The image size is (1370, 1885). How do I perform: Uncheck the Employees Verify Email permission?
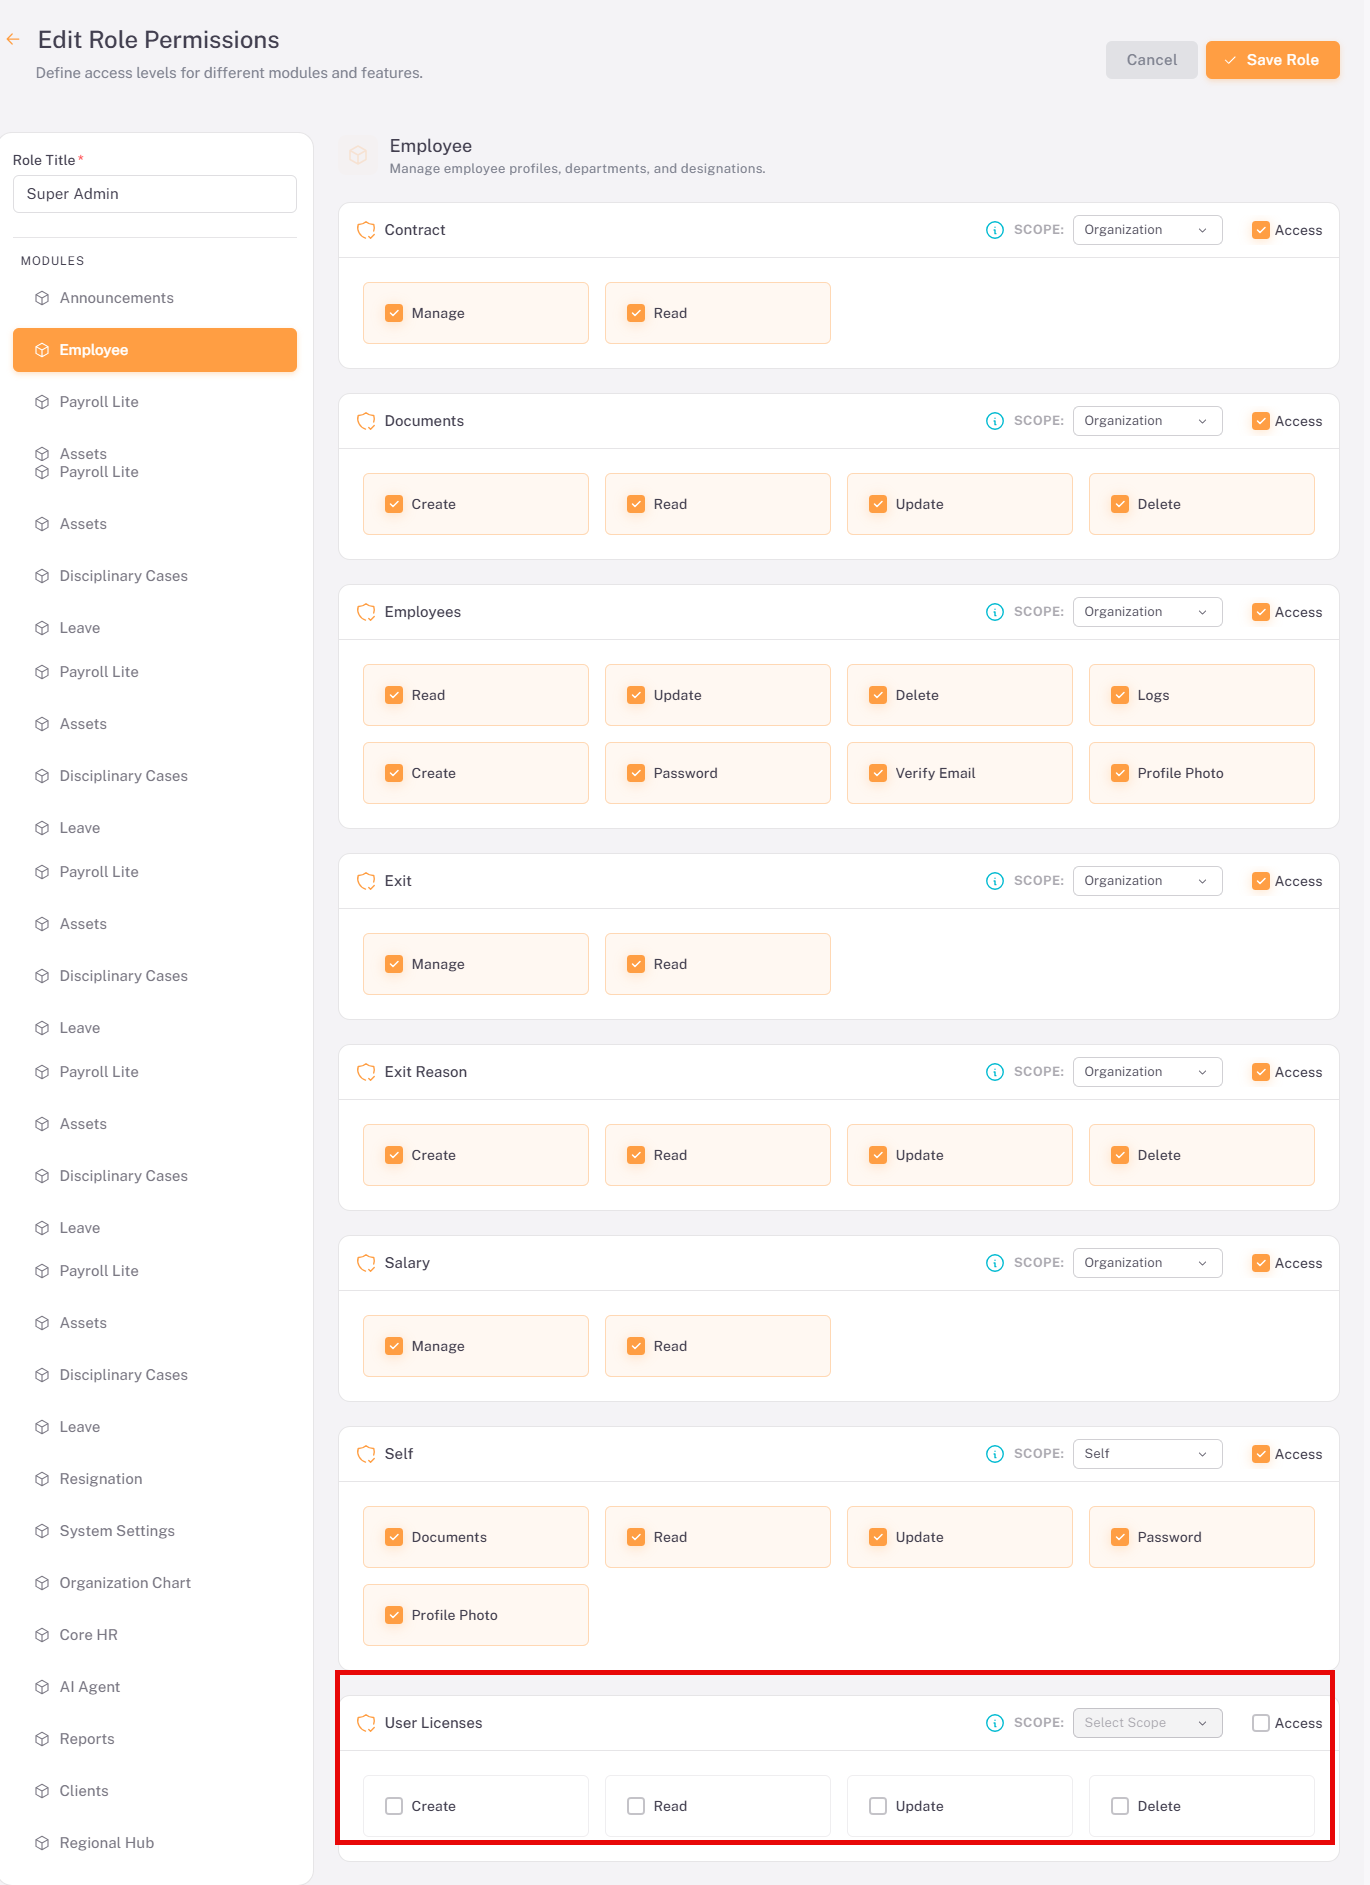pos(878,773)
